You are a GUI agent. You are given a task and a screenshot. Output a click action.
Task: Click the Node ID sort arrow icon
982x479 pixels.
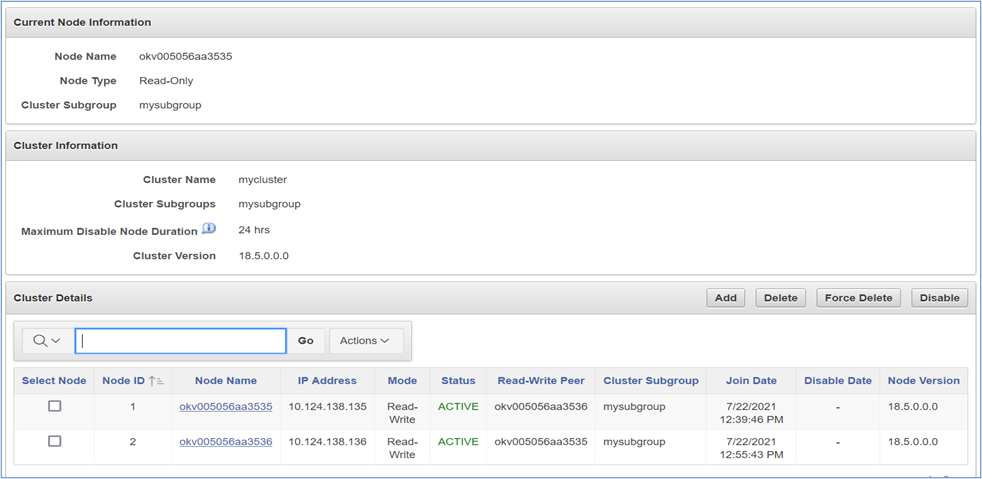pyautogui.click(x=157, y=381)
